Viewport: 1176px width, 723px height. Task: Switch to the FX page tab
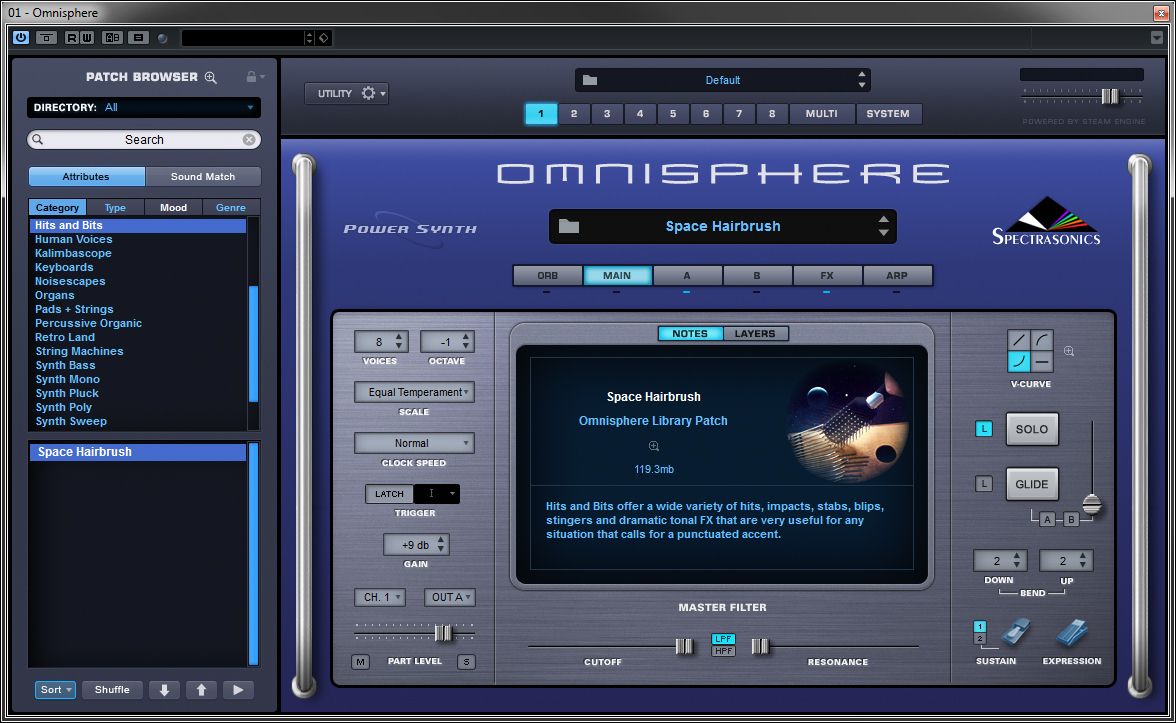826,275
